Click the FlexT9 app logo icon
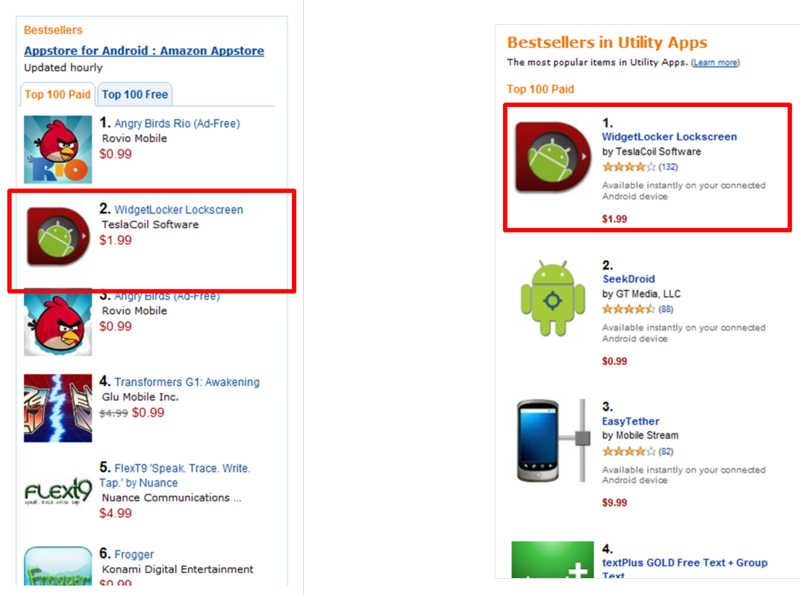 pyautogui.click(x=57, y=493)
